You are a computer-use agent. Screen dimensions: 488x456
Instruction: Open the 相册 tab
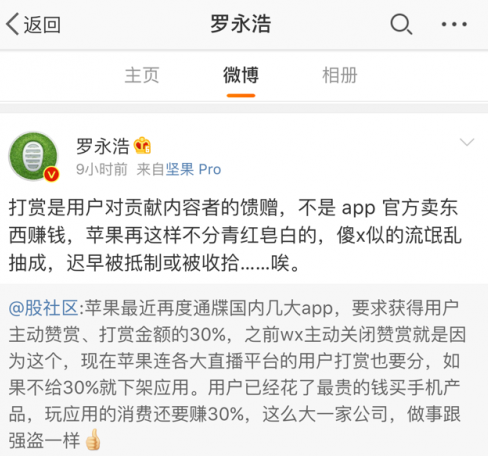340,75
